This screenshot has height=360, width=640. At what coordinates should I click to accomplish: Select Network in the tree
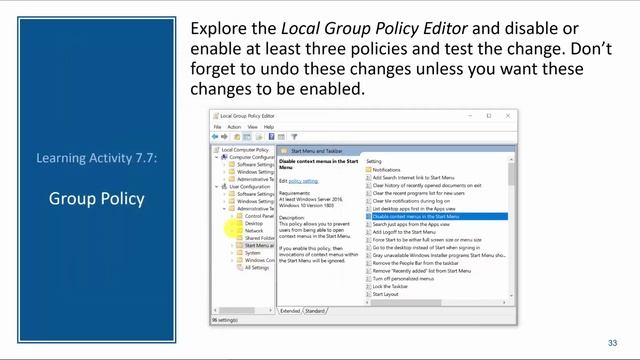[254, 231]
